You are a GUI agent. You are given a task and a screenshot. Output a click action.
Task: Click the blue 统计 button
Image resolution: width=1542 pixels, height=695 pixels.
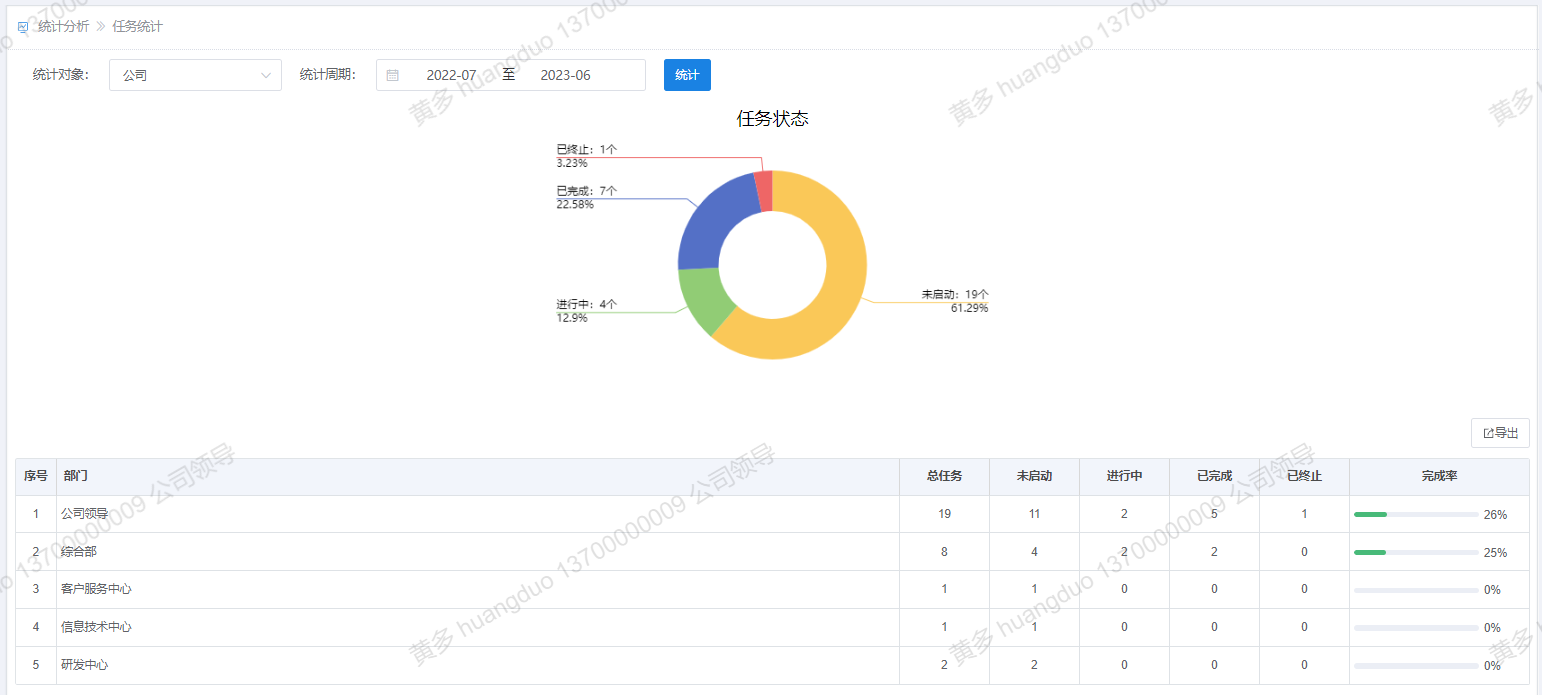687,75
